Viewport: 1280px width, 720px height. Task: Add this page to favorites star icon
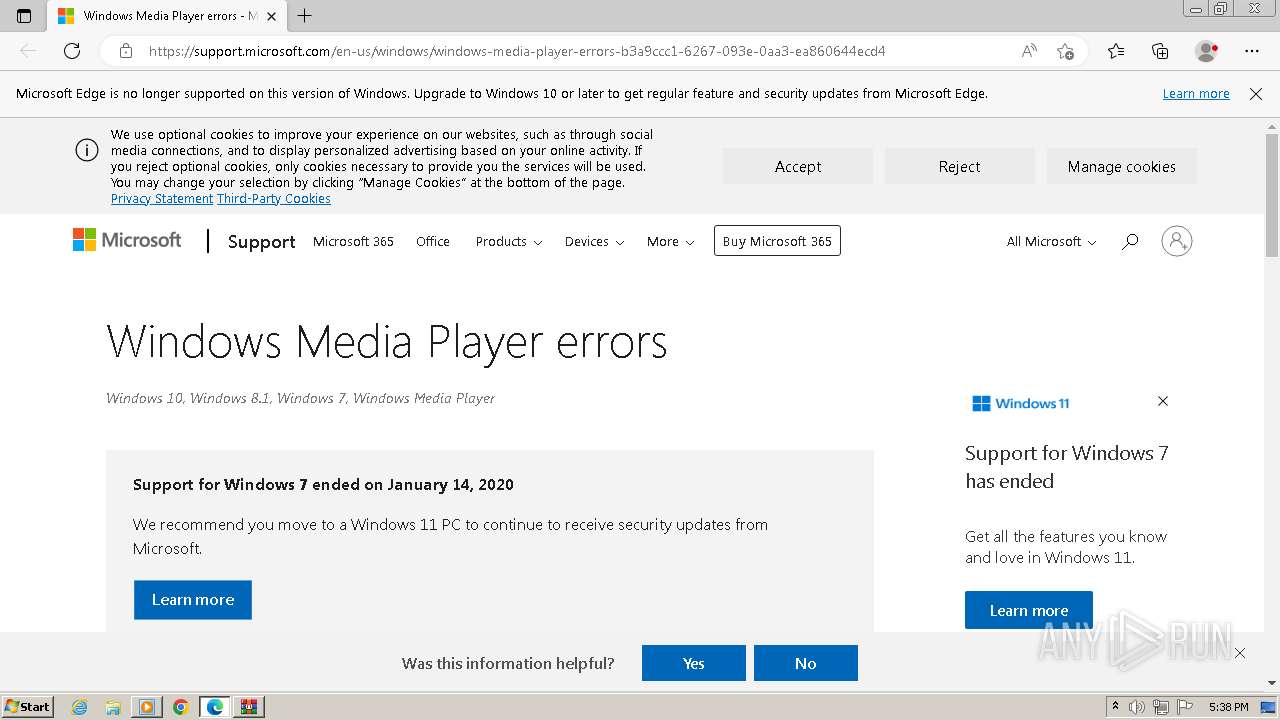tap(1065, 51)
